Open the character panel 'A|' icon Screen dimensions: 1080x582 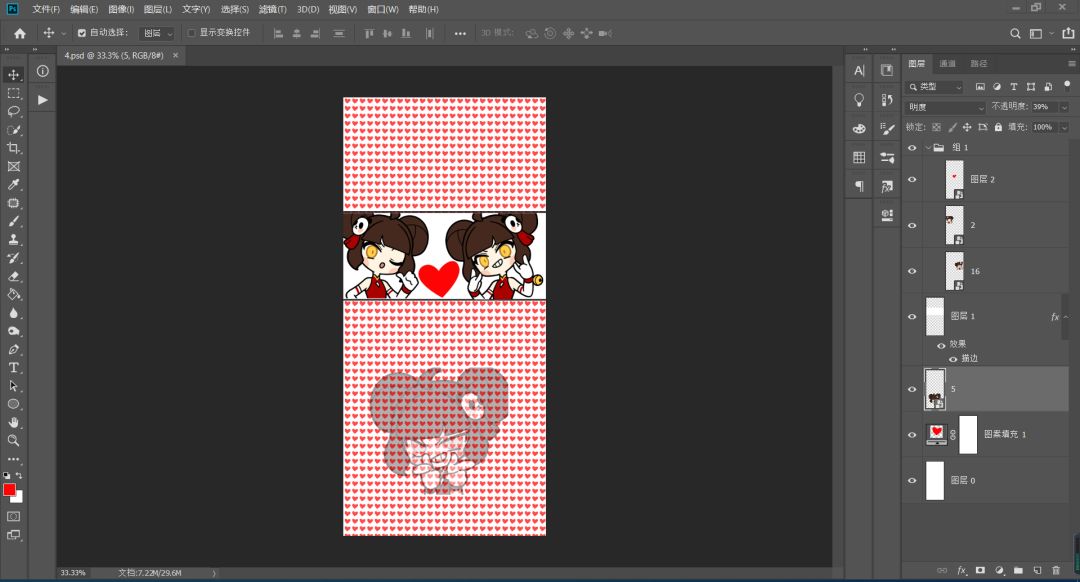point(859,70)
